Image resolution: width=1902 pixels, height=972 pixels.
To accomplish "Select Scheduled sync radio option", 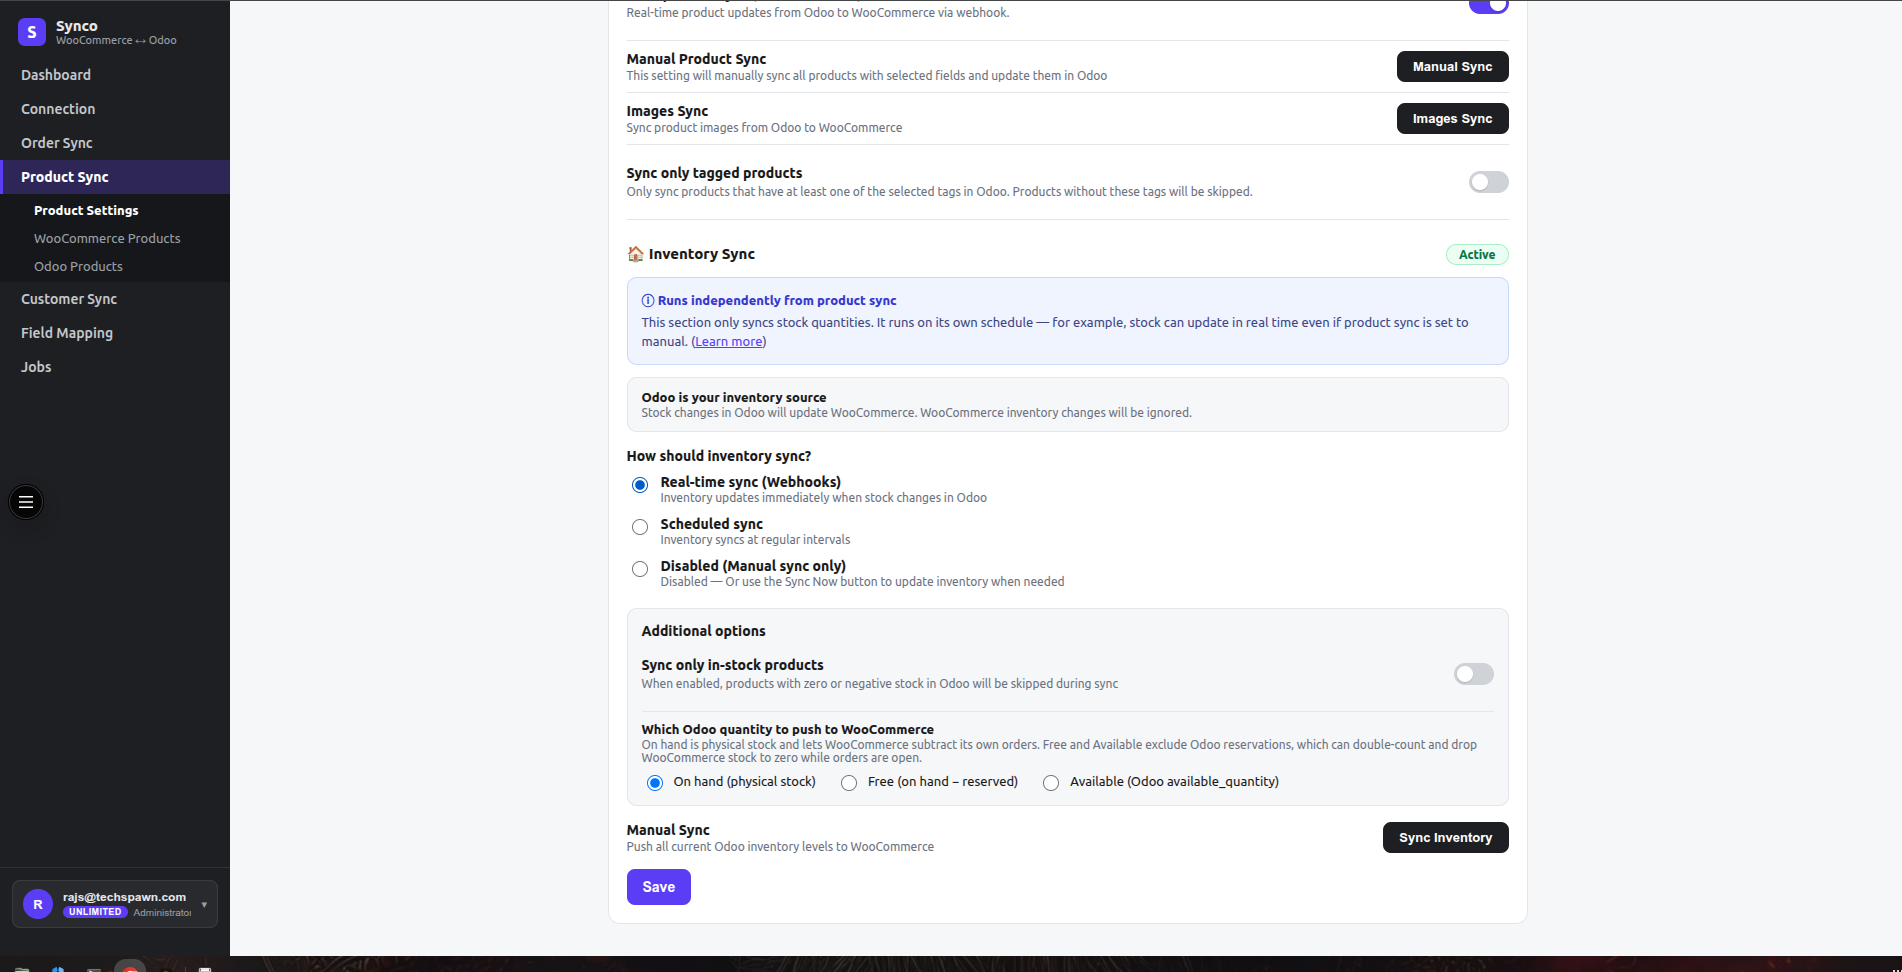I will [x=640, y=527].
